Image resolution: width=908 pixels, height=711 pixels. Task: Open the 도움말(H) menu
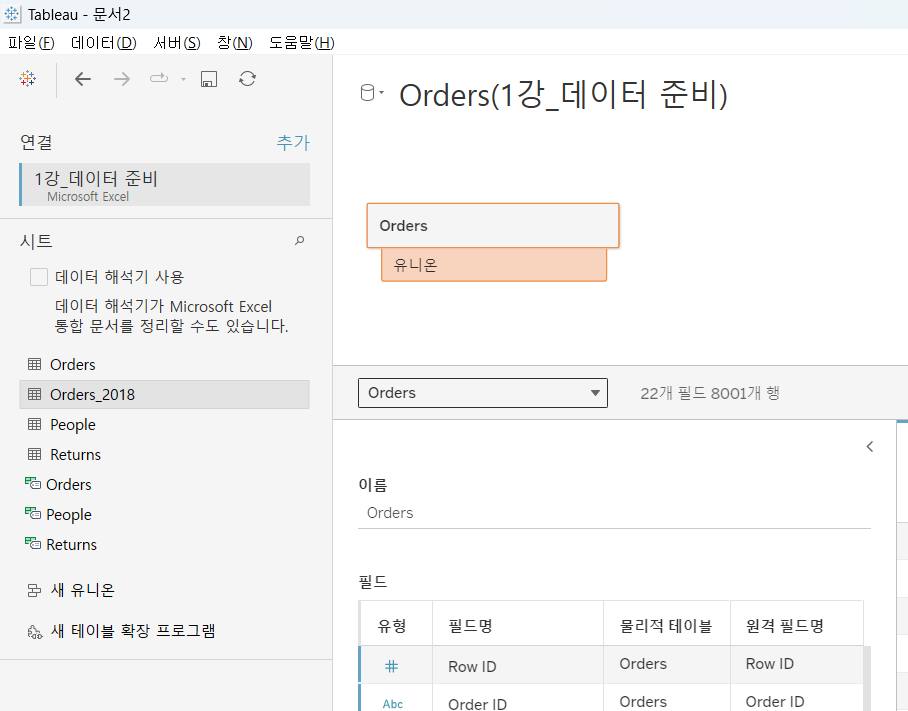[x=302, y=43]
